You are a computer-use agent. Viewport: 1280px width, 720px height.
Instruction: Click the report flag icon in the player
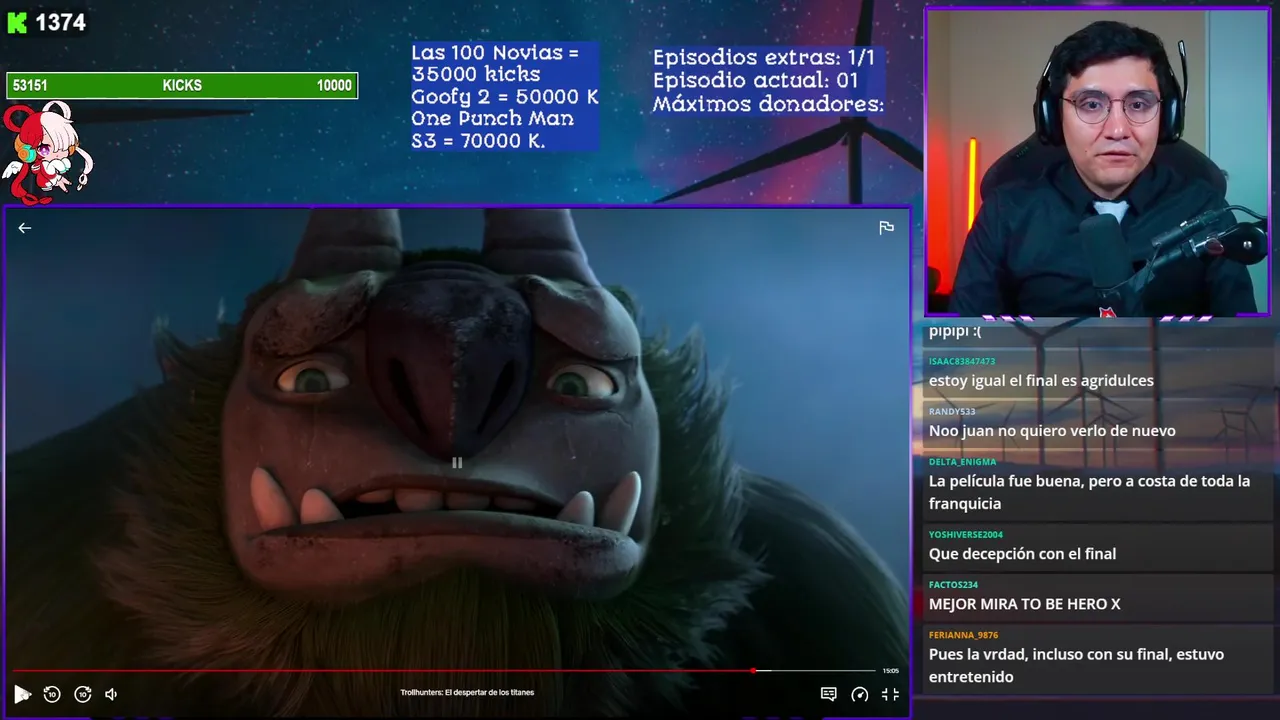coord(886,228)
